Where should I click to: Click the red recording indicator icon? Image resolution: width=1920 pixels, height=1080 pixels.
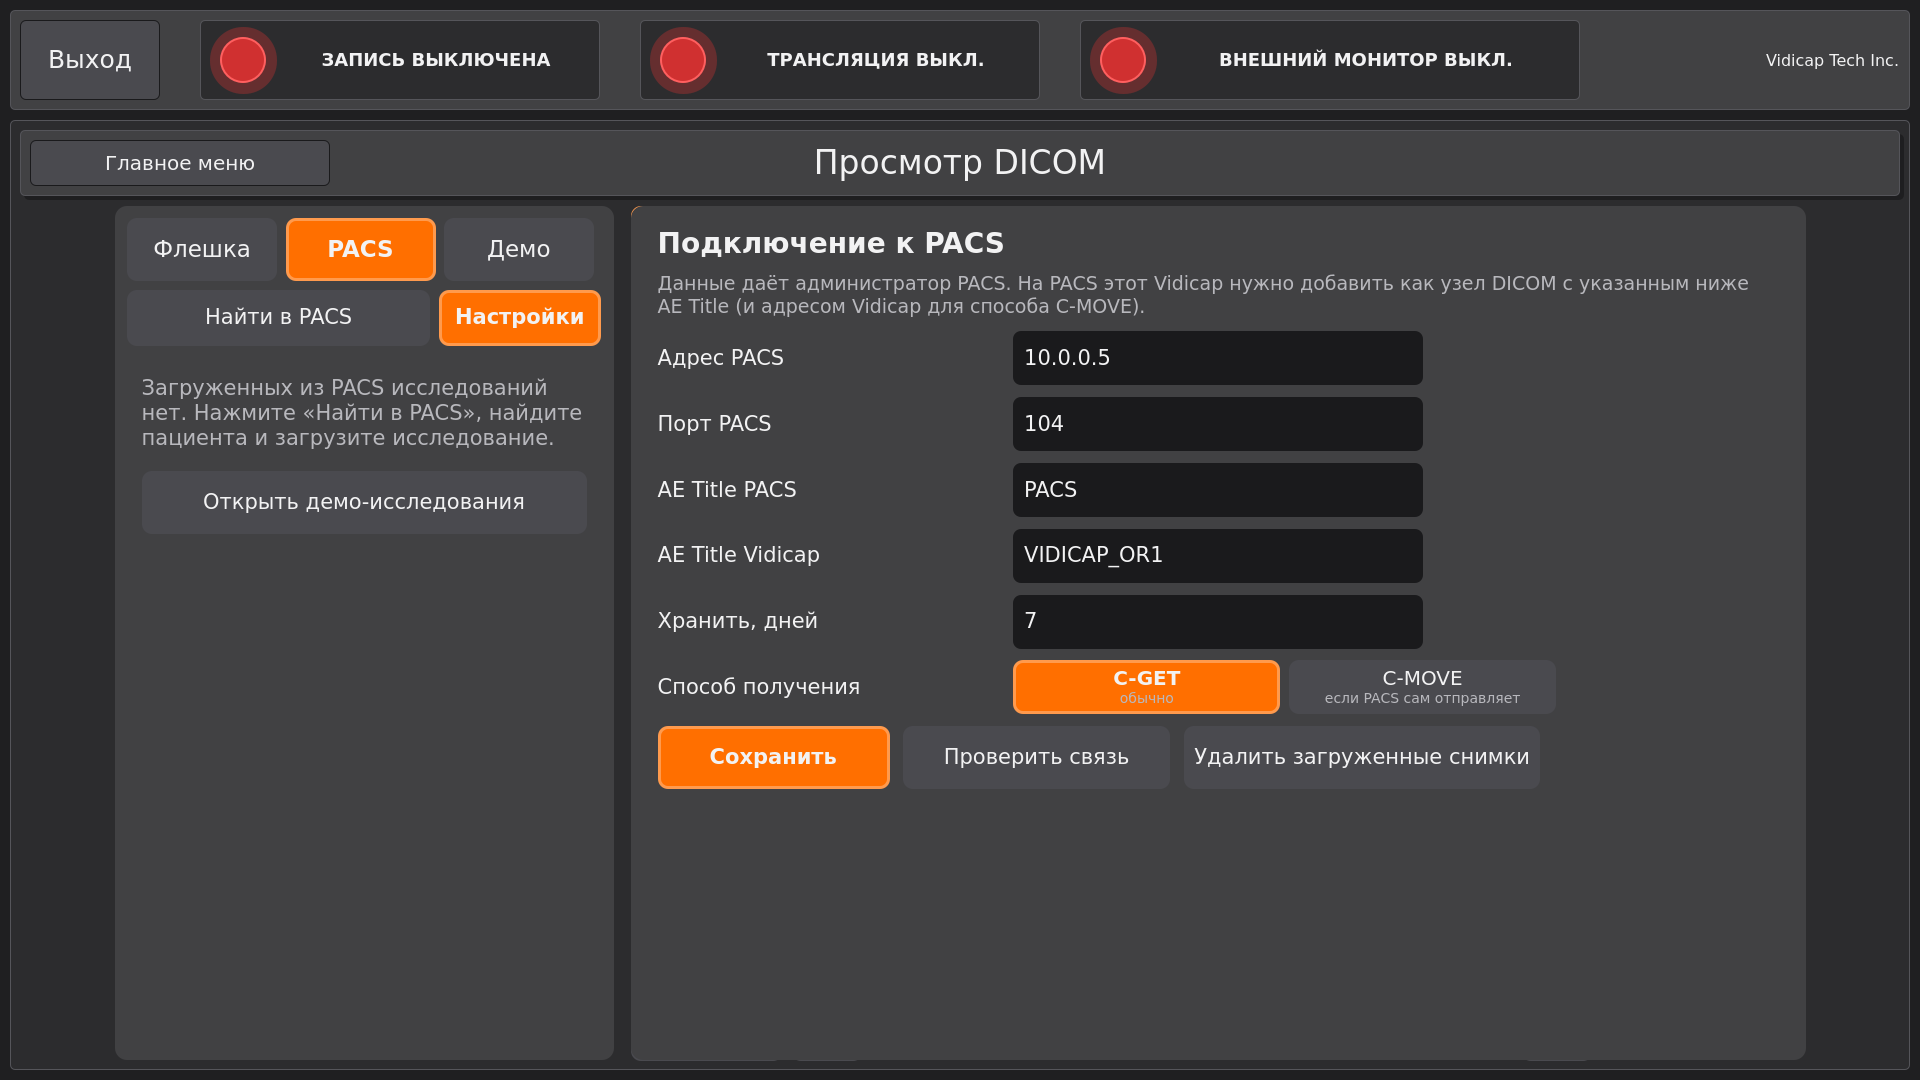click(x=243, y=60)
